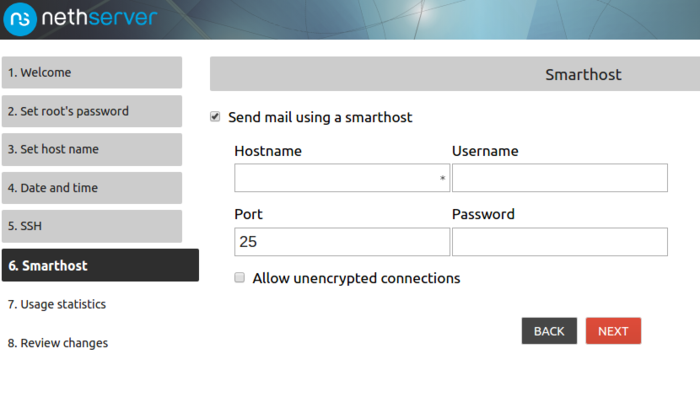Select the Set host name step
Image resolution: width=700 pixels, height=413 pixels.
(x=91, y=149)
